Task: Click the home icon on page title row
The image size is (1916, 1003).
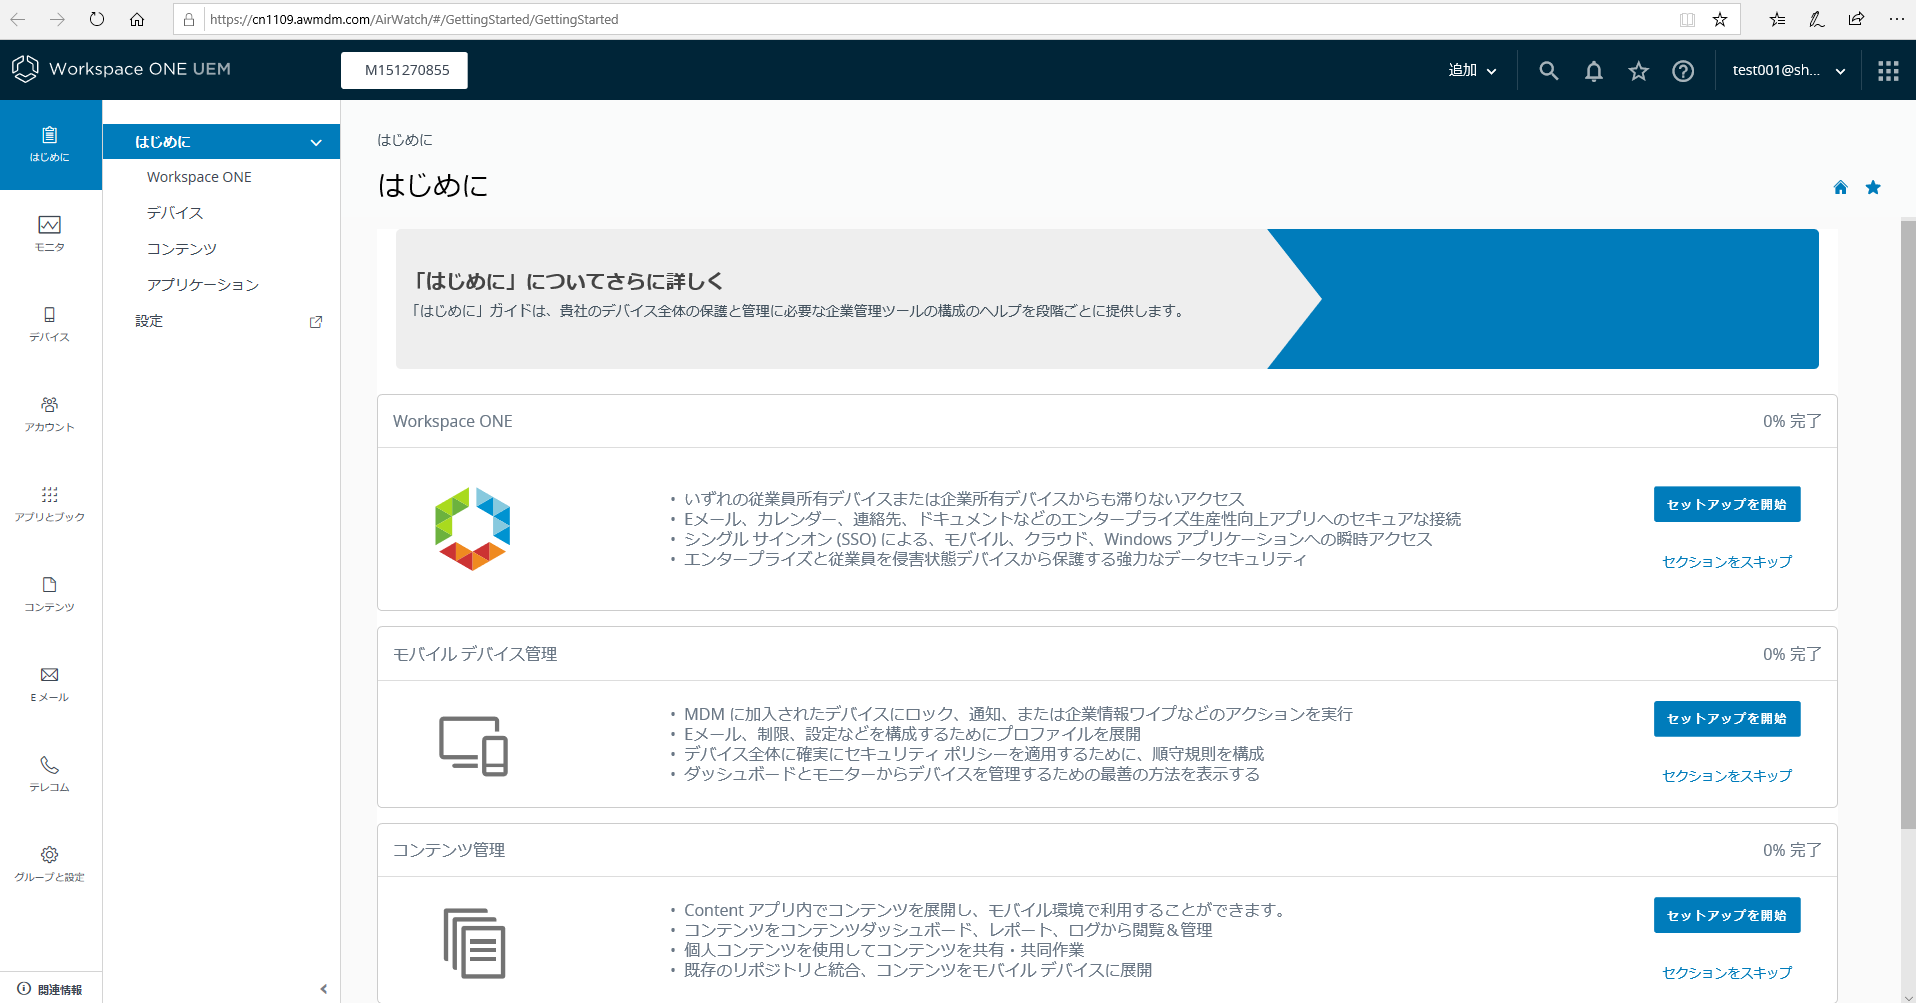Action: tap(1840, 187)
